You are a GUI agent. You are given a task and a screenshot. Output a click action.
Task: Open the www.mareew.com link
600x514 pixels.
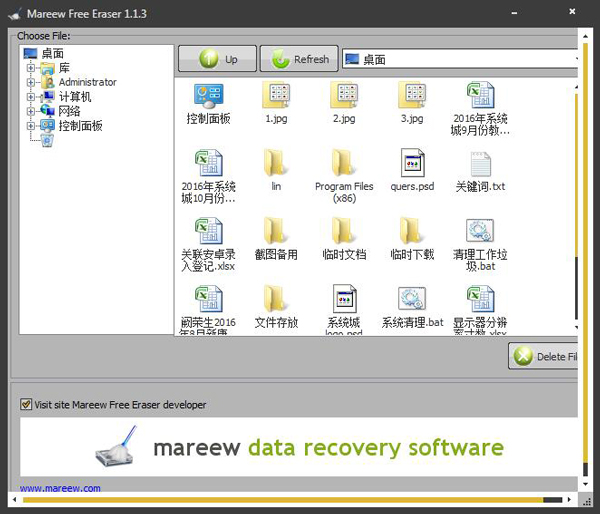click(x=60, y=488)
